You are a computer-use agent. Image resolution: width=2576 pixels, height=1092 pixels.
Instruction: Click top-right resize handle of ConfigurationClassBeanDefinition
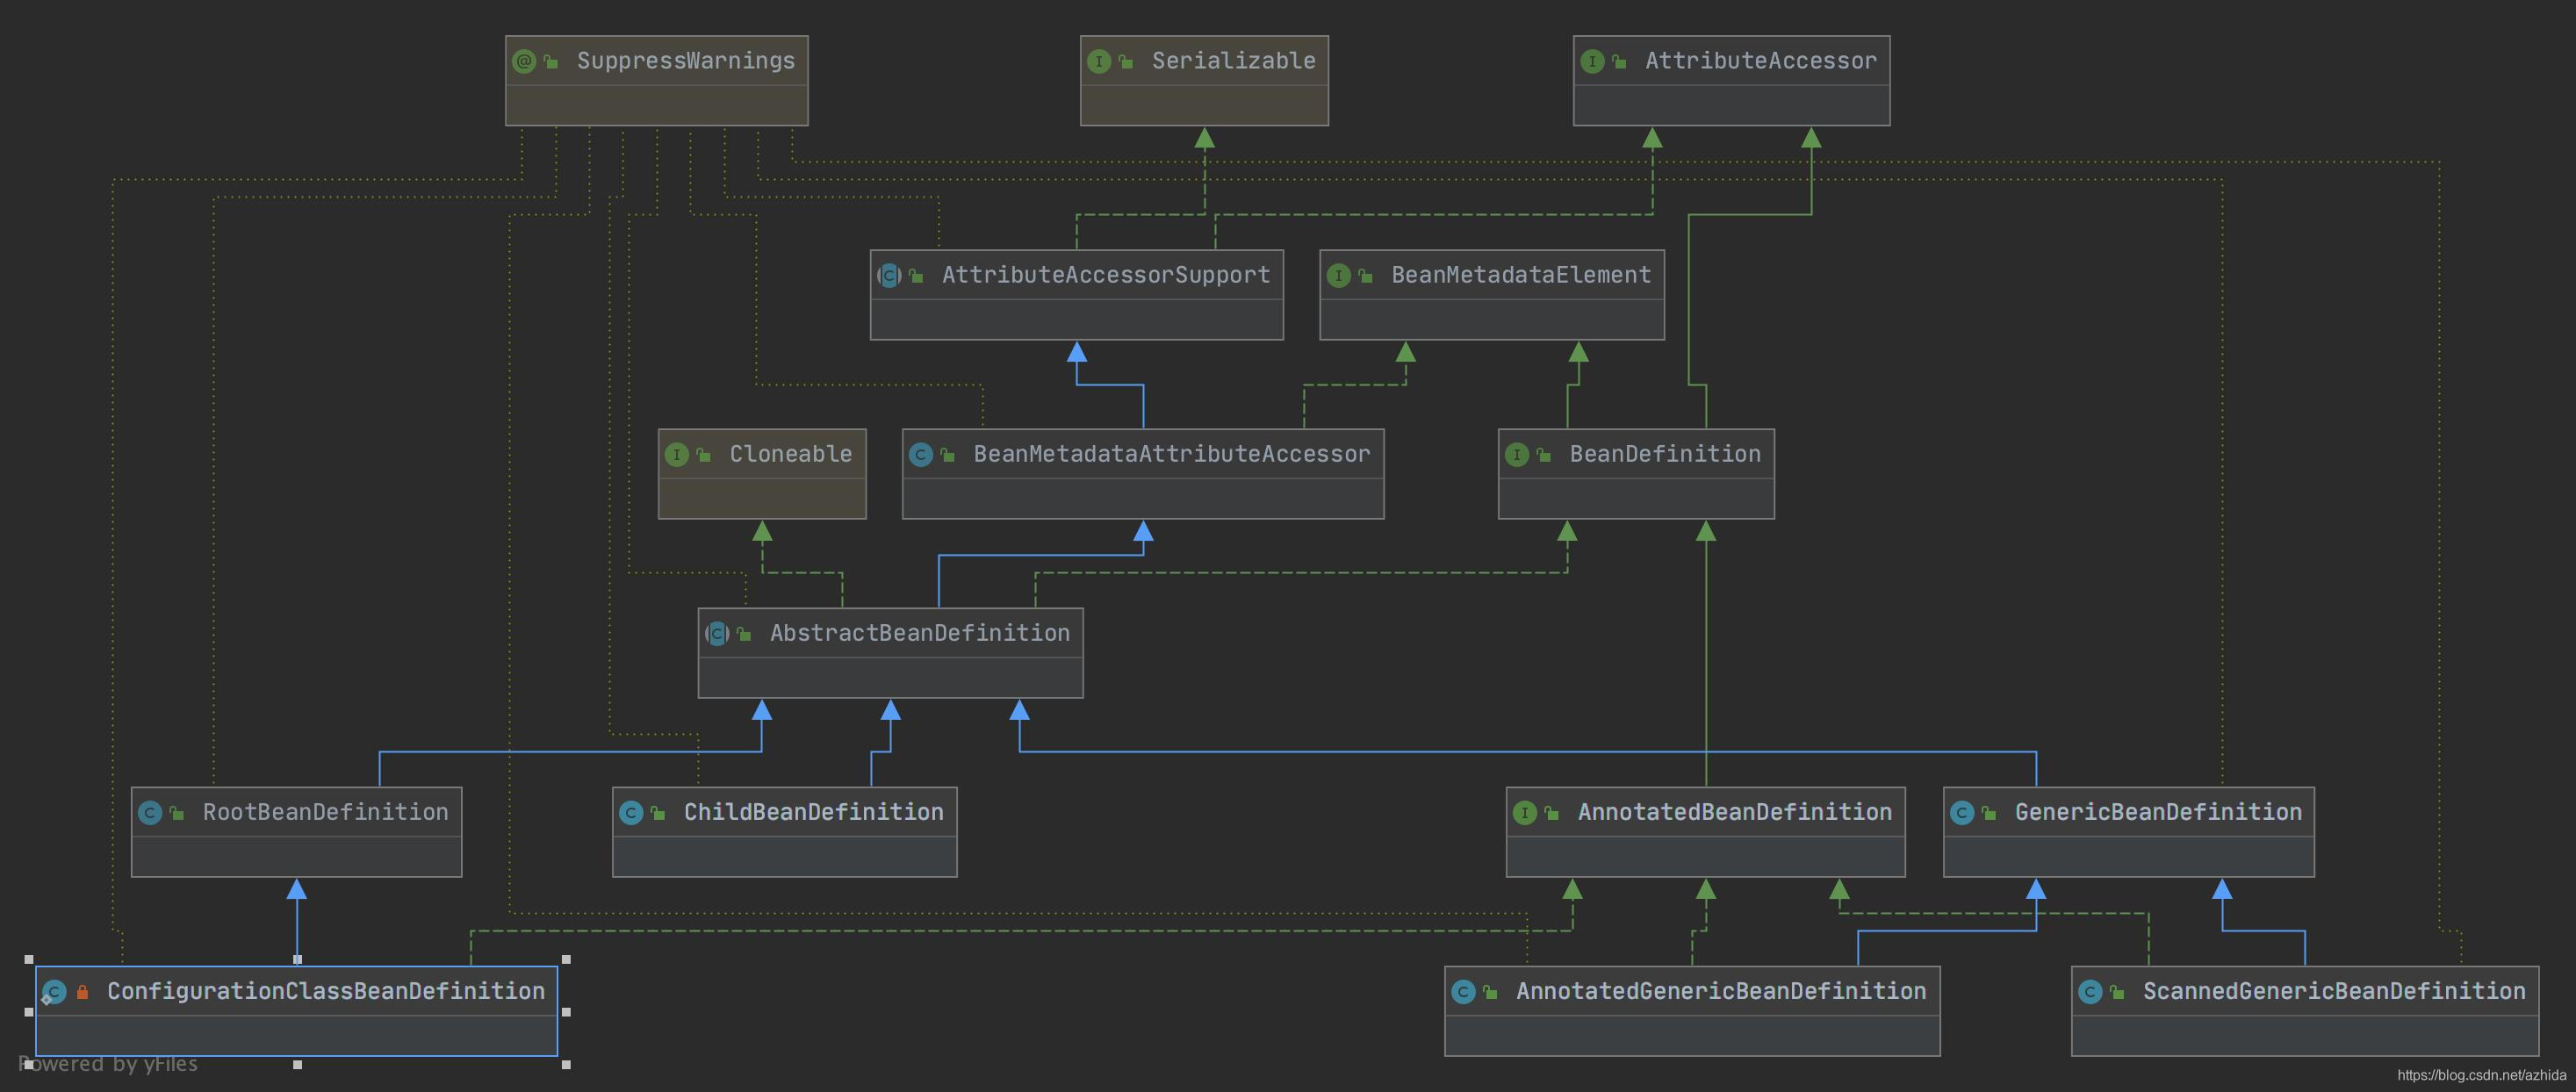click(x=566, y=959)
